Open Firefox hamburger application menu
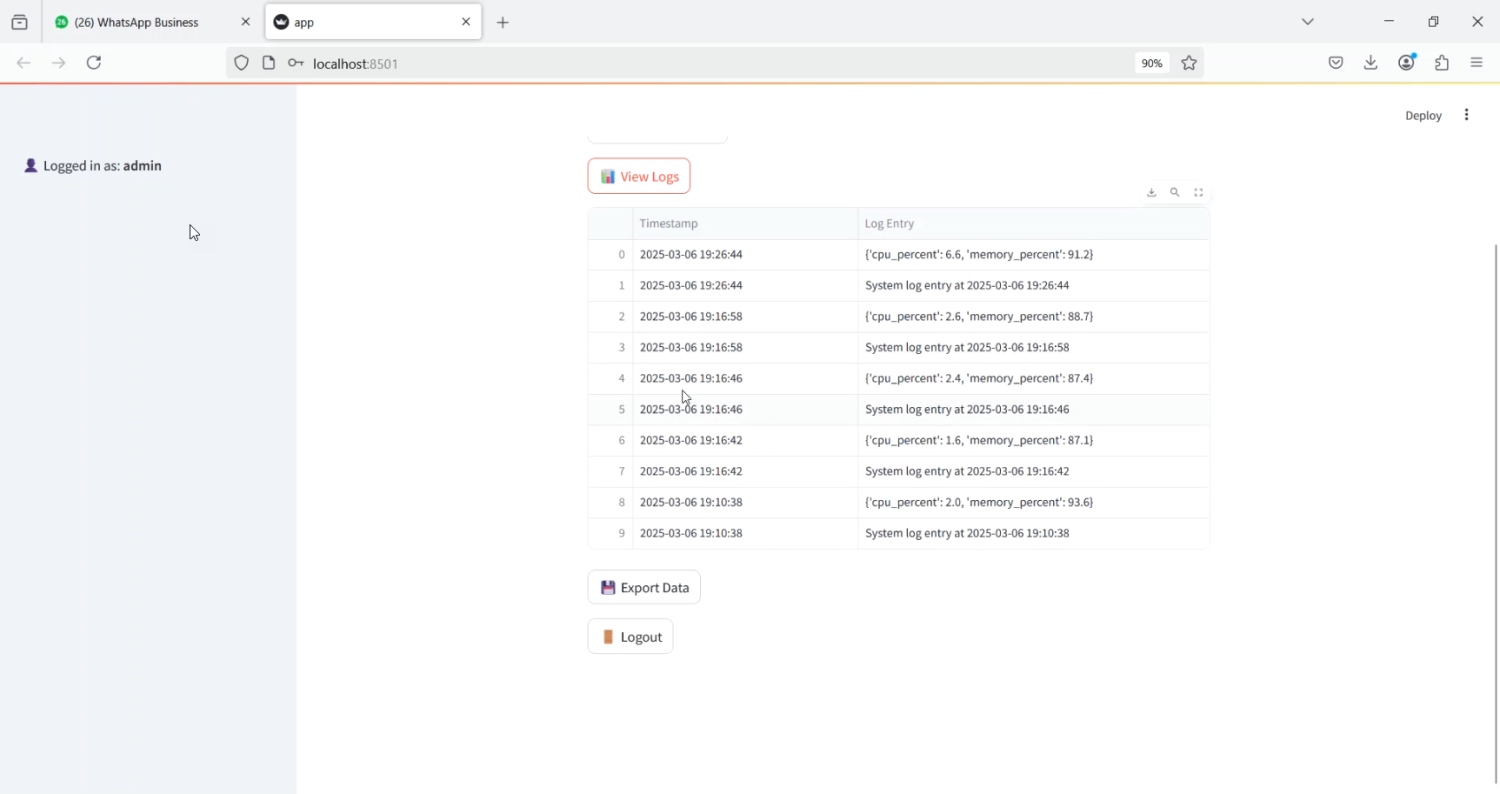The image size is (1500, 794). [x=1477, y=63]
